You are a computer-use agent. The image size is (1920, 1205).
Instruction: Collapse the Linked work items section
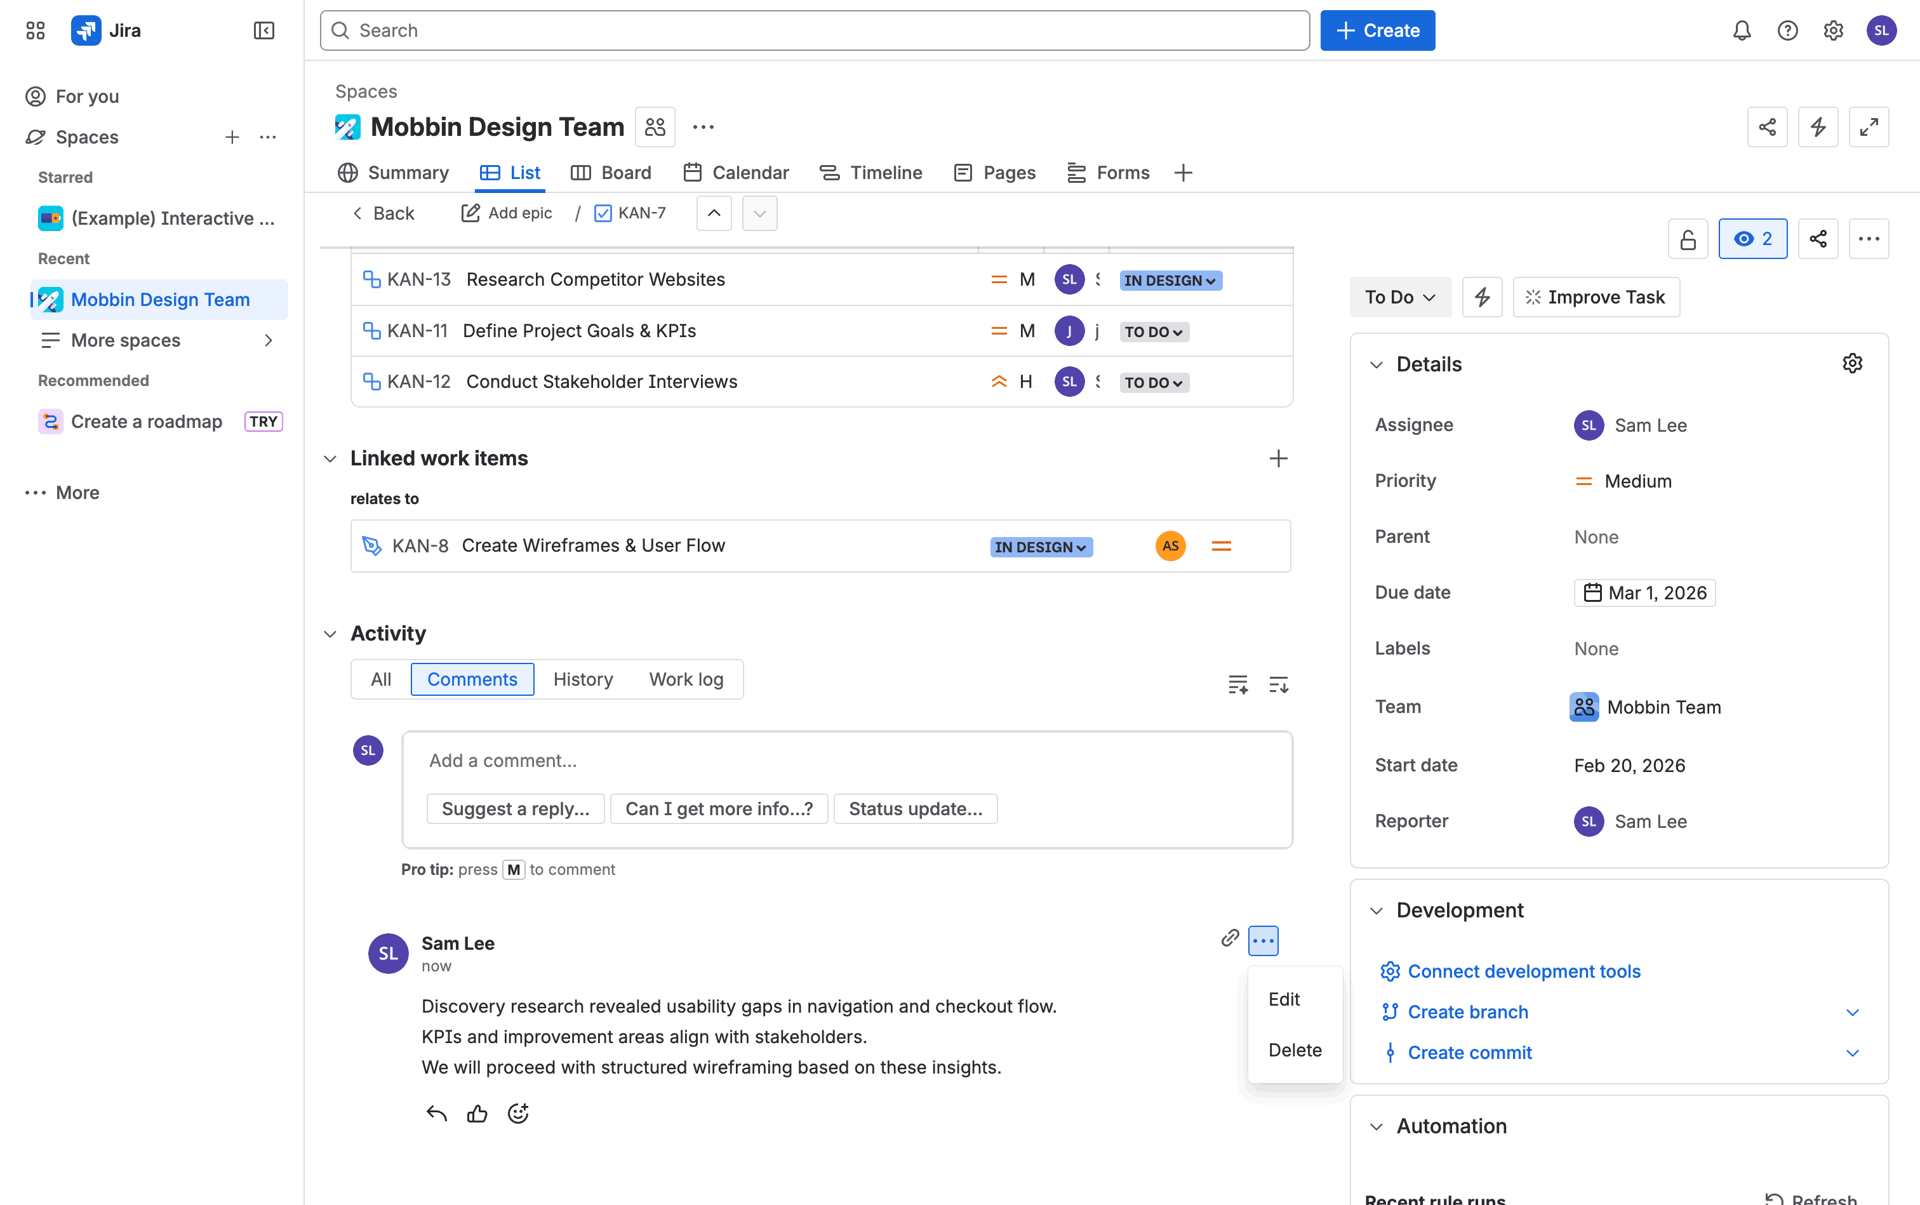pyautogui.click(x=330, y=459)
